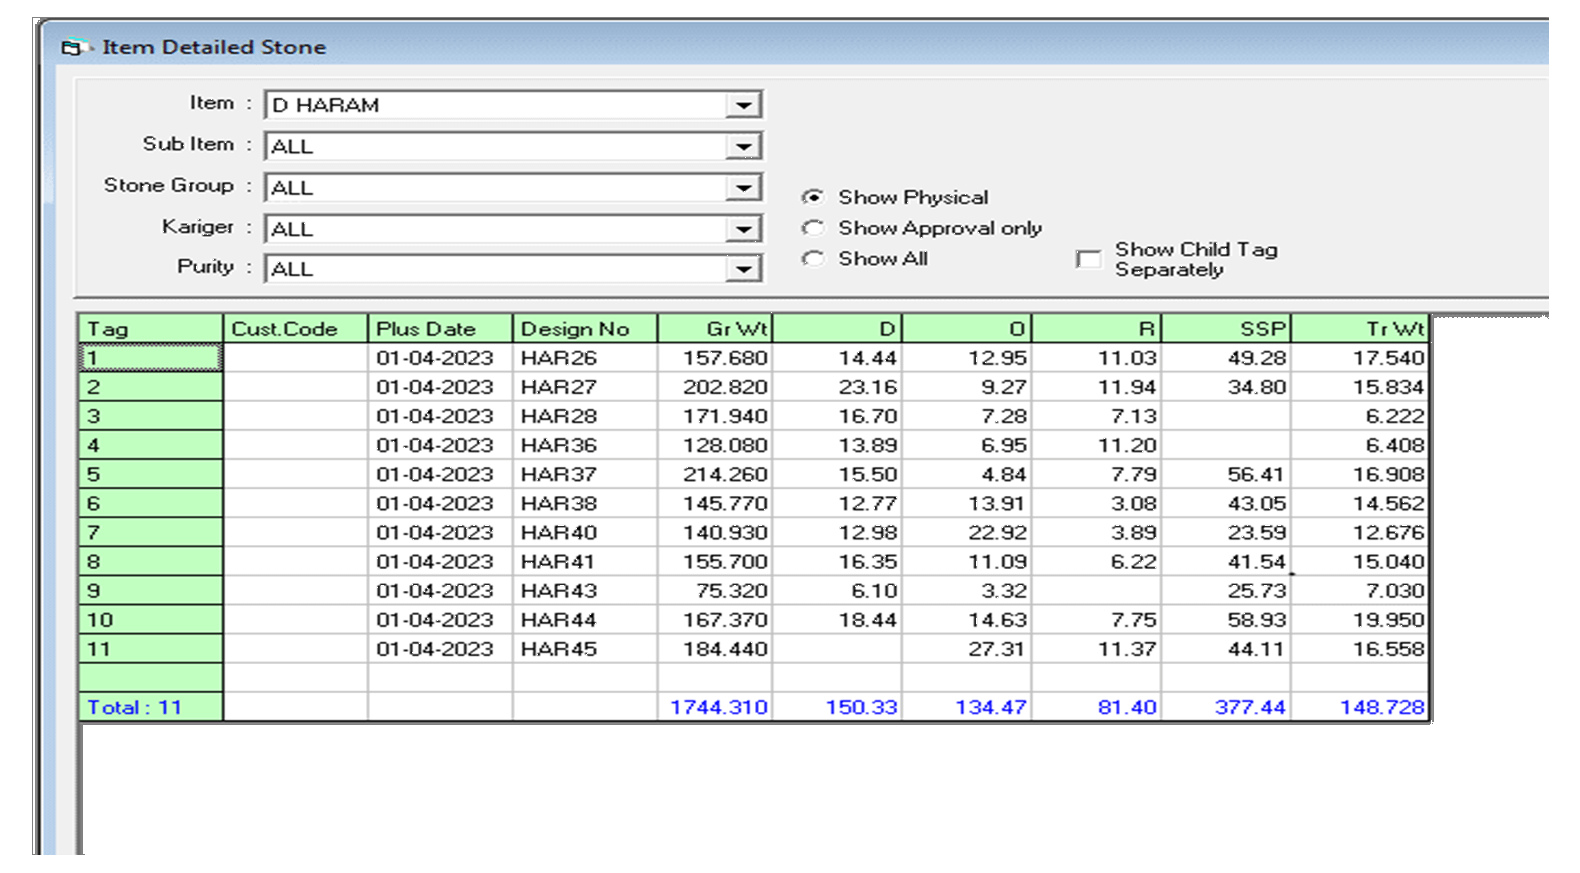Screen dimensions: 1580x873
Task: Select the Show Approval only option
Action: (813, 228)
